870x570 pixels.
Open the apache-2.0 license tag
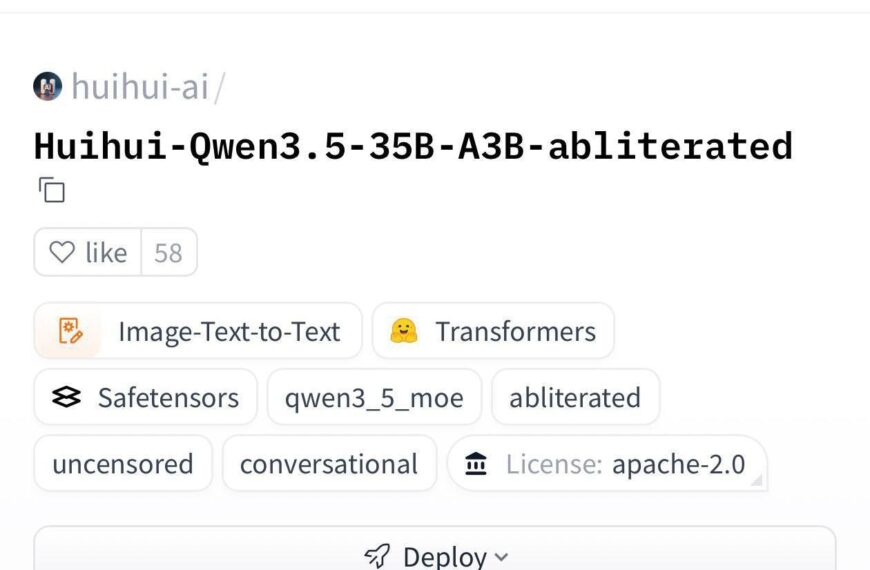click(678, 464)
